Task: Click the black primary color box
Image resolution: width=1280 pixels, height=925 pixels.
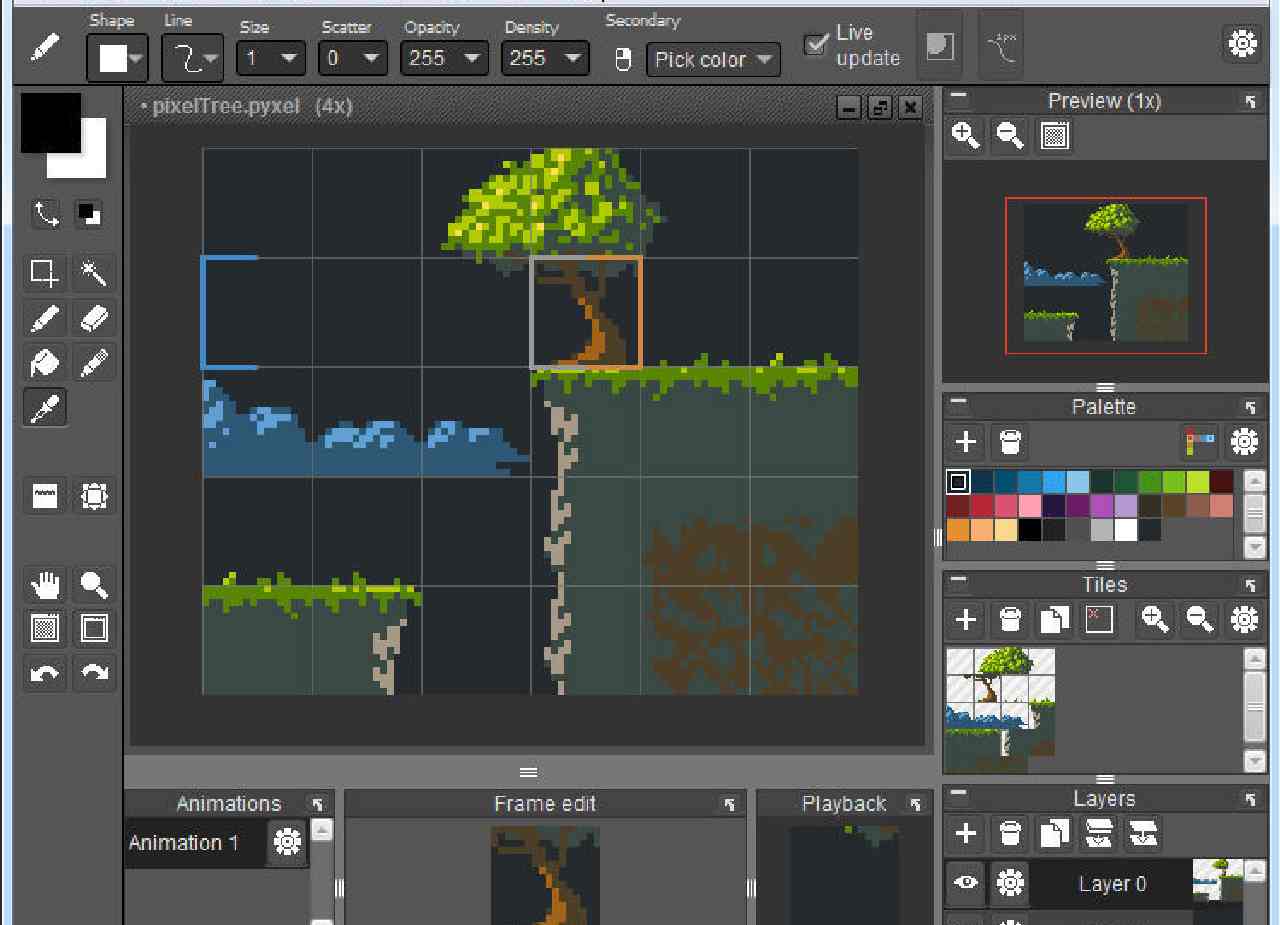Action: coord(51,123)
